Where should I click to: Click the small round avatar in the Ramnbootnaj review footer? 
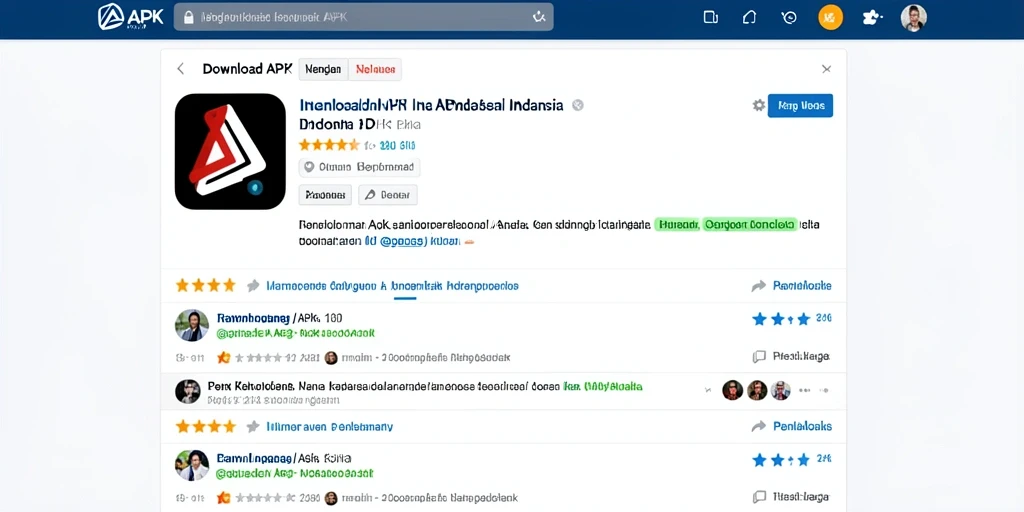(x=331, y=357)
